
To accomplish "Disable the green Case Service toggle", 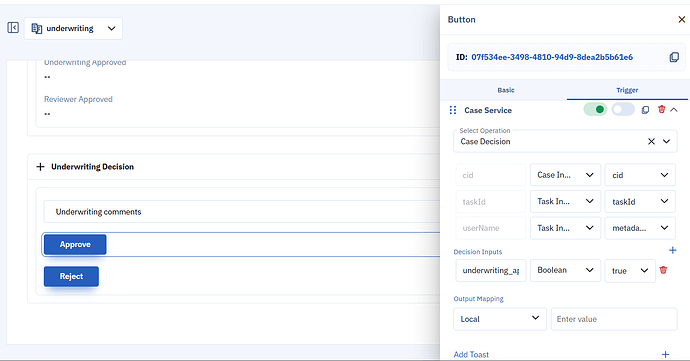I will (x=595, y=109).
